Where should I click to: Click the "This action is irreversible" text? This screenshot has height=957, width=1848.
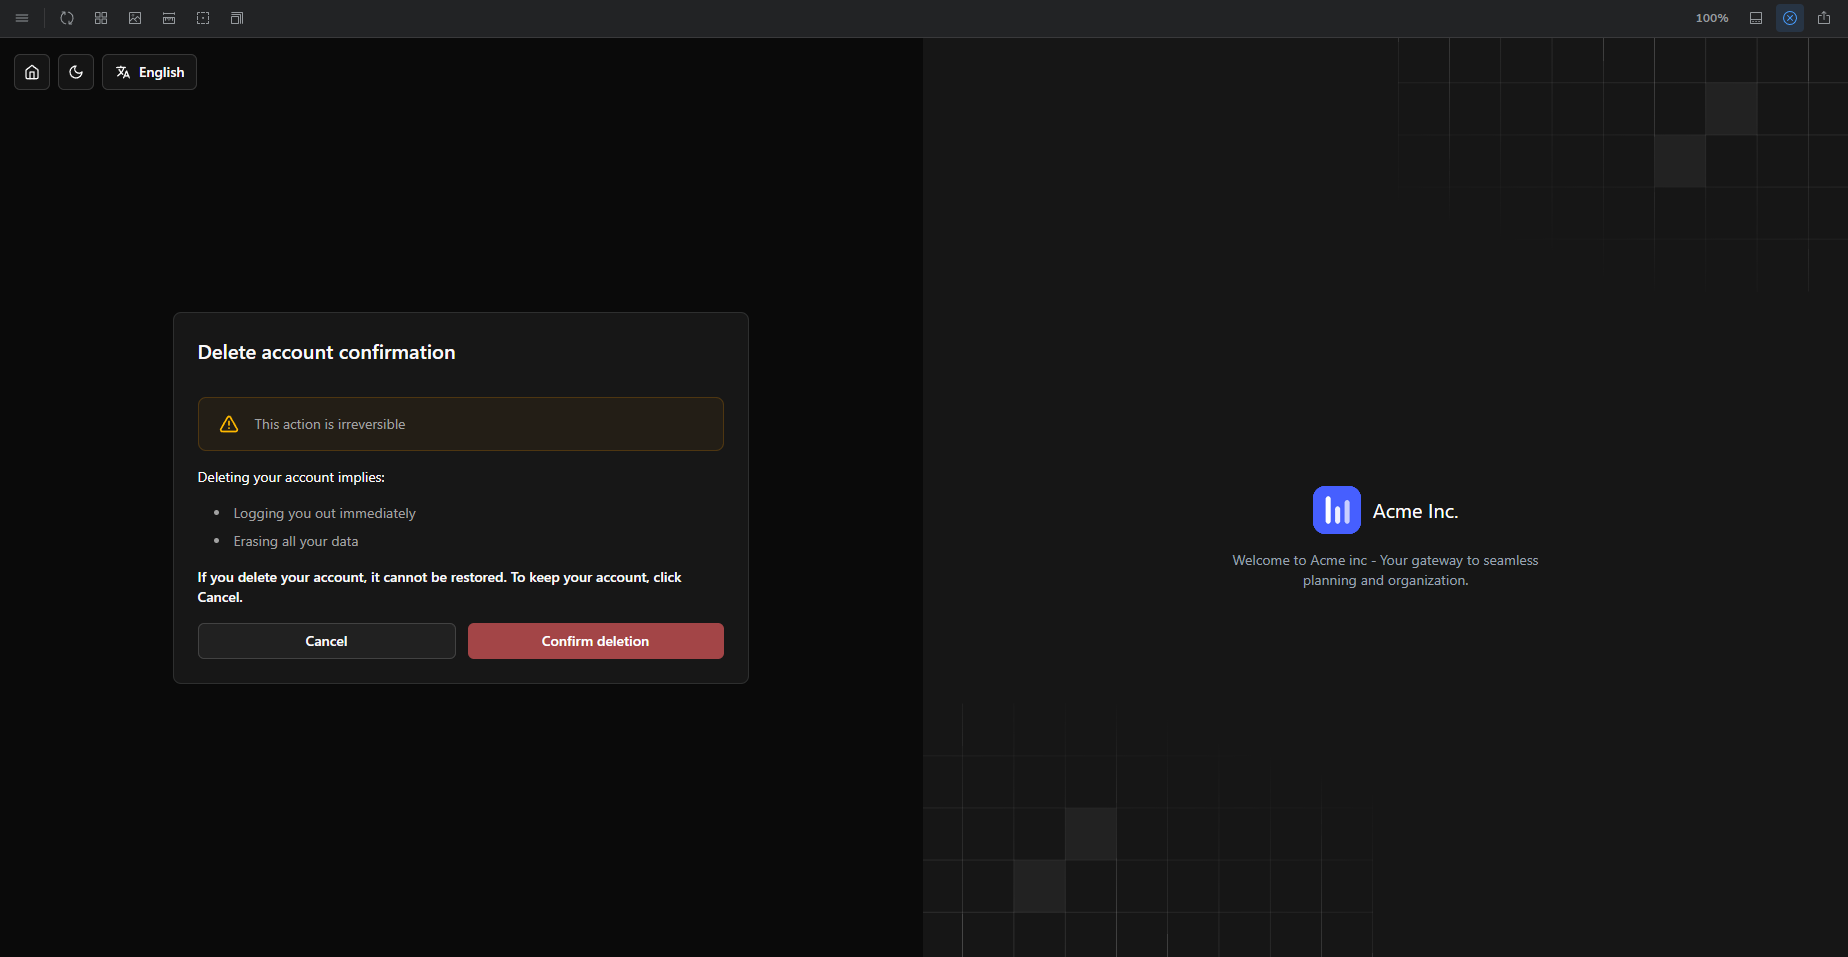click(330, 424)
